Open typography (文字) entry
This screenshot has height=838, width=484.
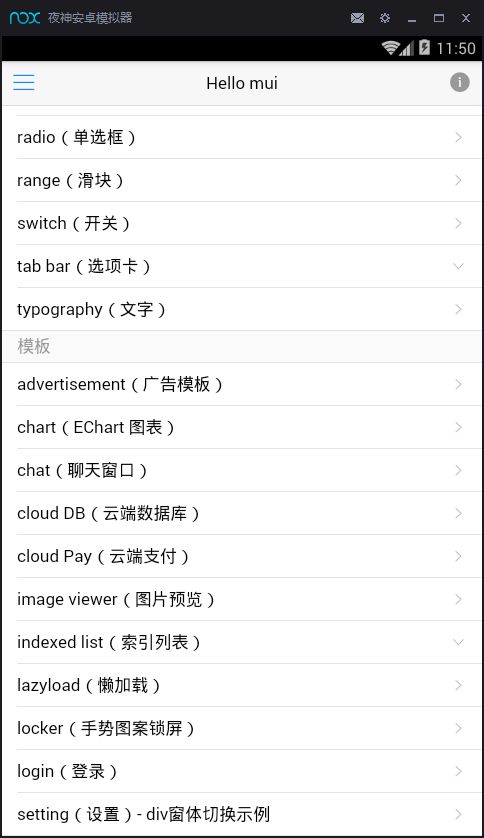point(242,309)
